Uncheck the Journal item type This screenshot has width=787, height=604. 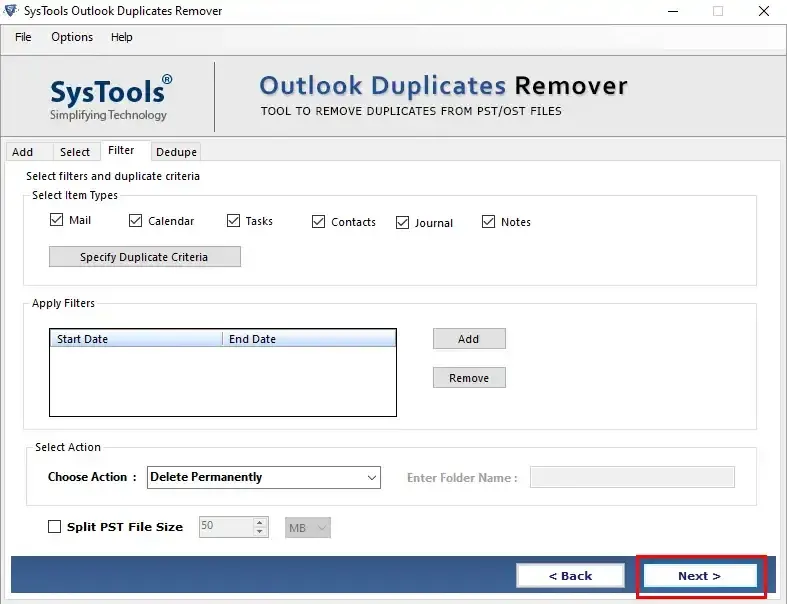click(403, 223)
